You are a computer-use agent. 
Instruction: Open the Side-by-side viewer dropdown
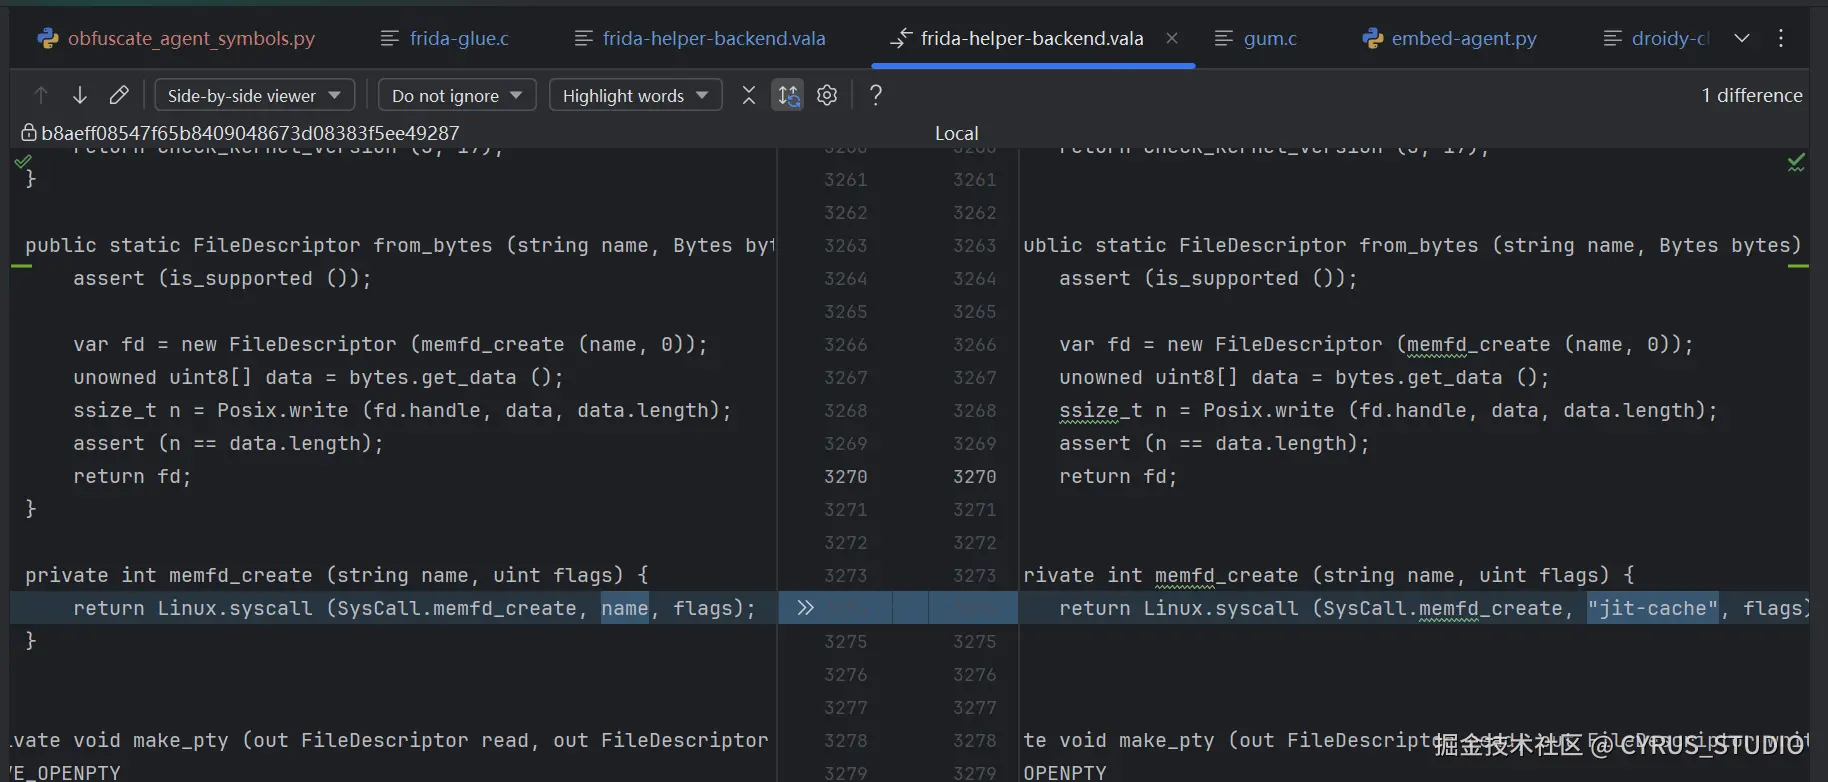(x=254, y=95)
